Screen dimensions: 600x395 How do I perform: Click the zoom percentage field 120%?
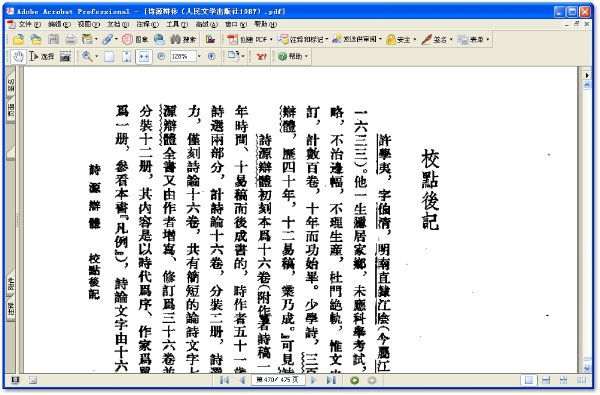[x=183, y=57]
